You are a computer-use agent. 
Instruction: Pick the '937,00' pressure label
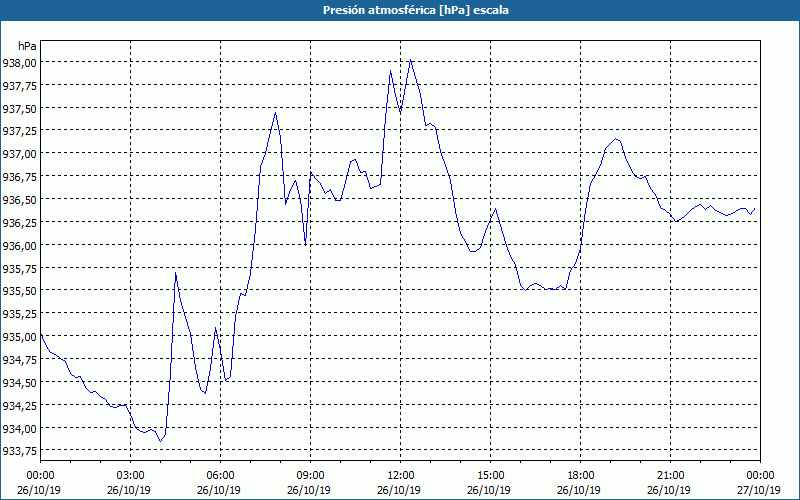point(19,154)
